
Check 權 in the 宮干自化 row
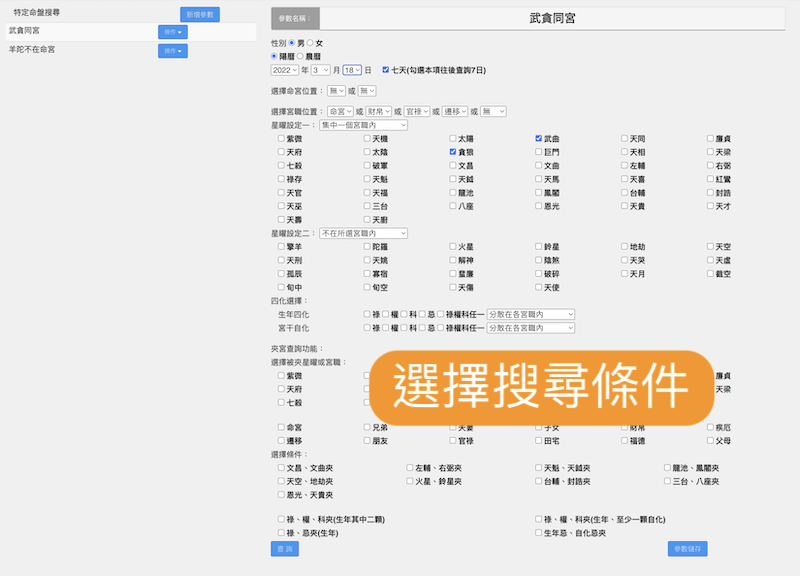coord(385,328)
